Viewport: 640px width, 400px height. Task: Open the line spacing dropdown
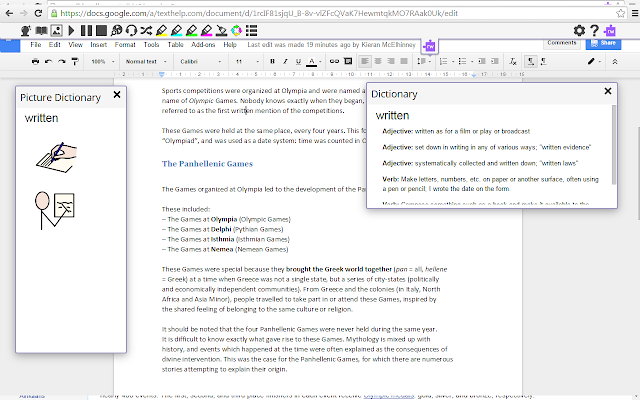[x=424, y=62]
